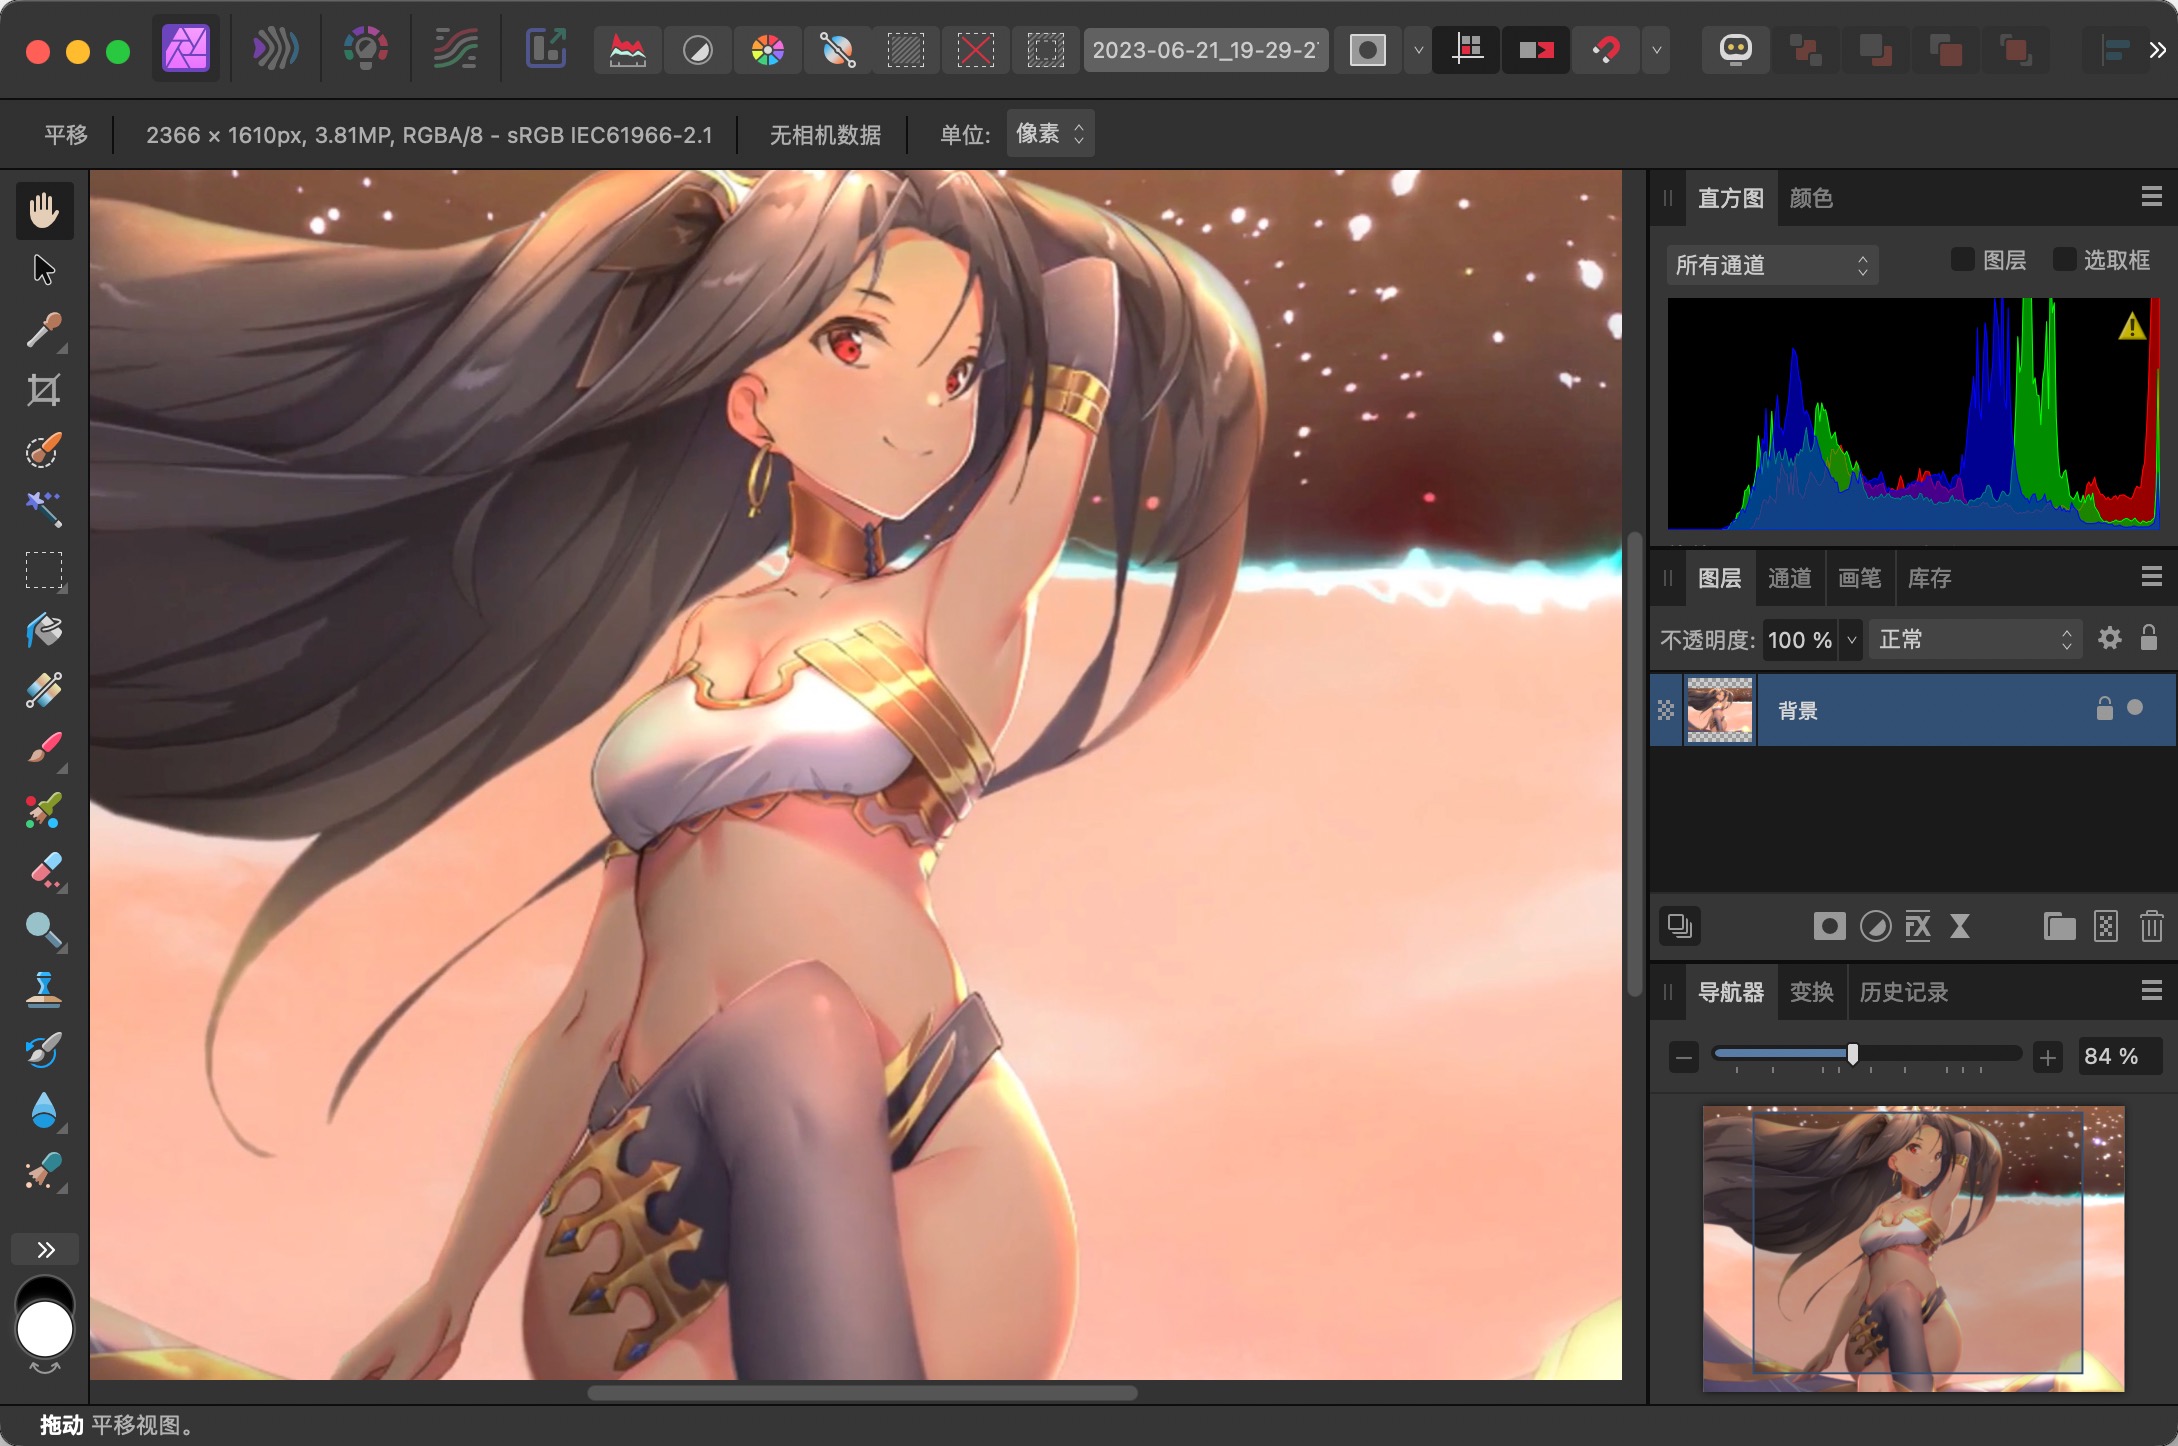Select the Selection Brush tool

tap(44, 450)
